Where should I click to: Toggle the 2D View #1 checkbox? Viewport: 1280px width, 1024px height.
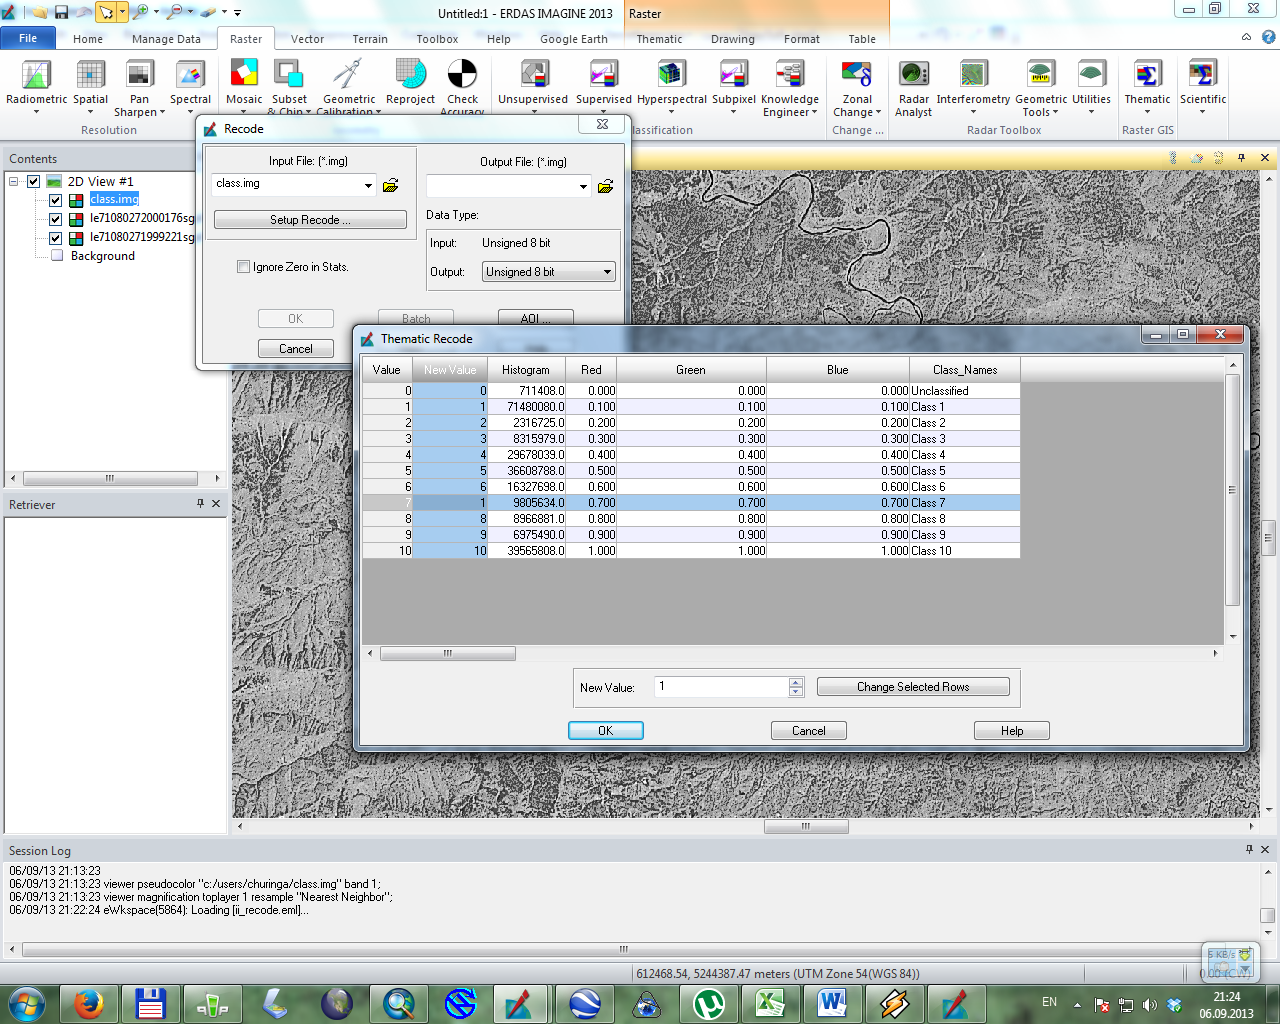pyautogui.click(x=34, y=182)
